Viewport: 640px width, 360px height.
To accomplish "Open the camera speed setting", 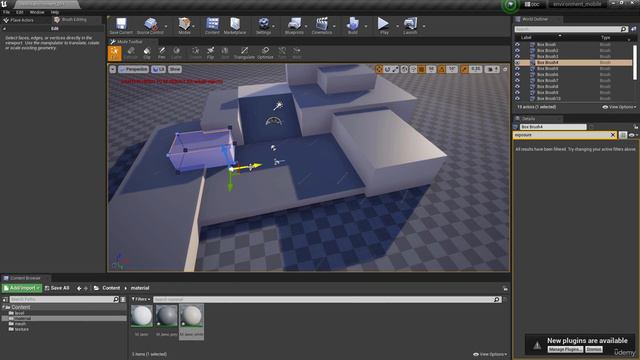I will pyautogui.click(x=493, y=69).
